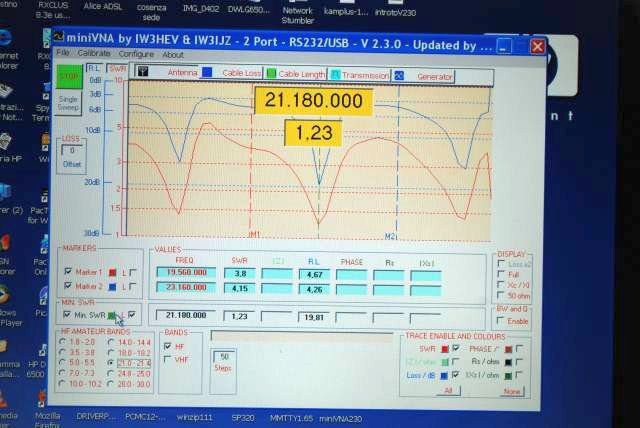Toggle the Min. SWR checkbox
The height and width of the screenshot is (428, 640).
tap(67, 314)
